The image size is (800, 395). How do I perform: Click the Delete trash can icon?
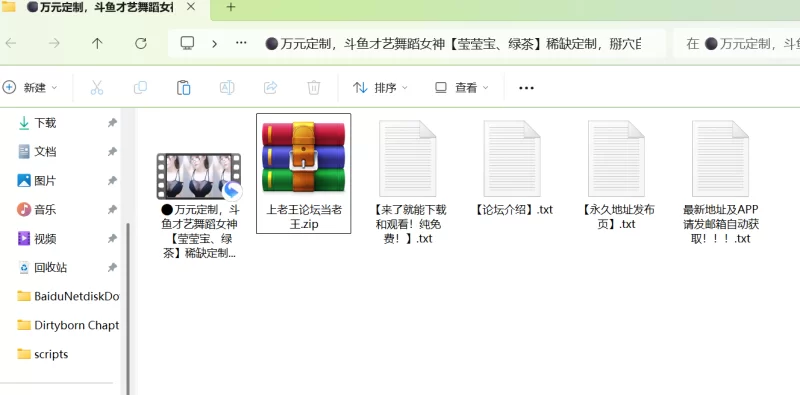click(x=314, y=88)
